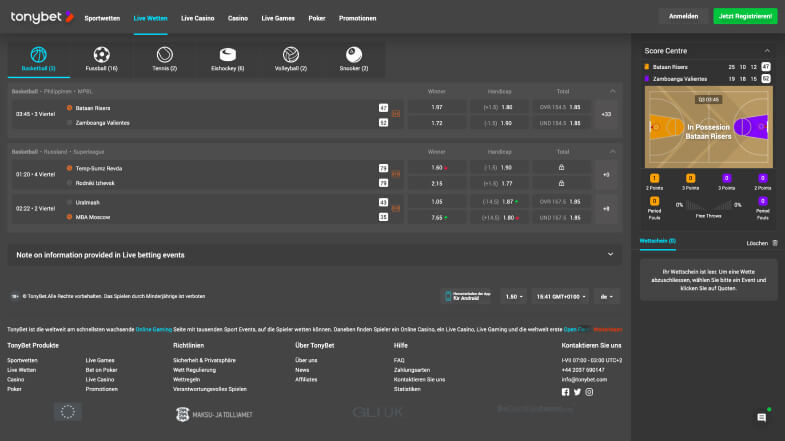Screen dimensions: 785x441
Task: Collapse the Russland Superleague section
Action: pos(612,152)
